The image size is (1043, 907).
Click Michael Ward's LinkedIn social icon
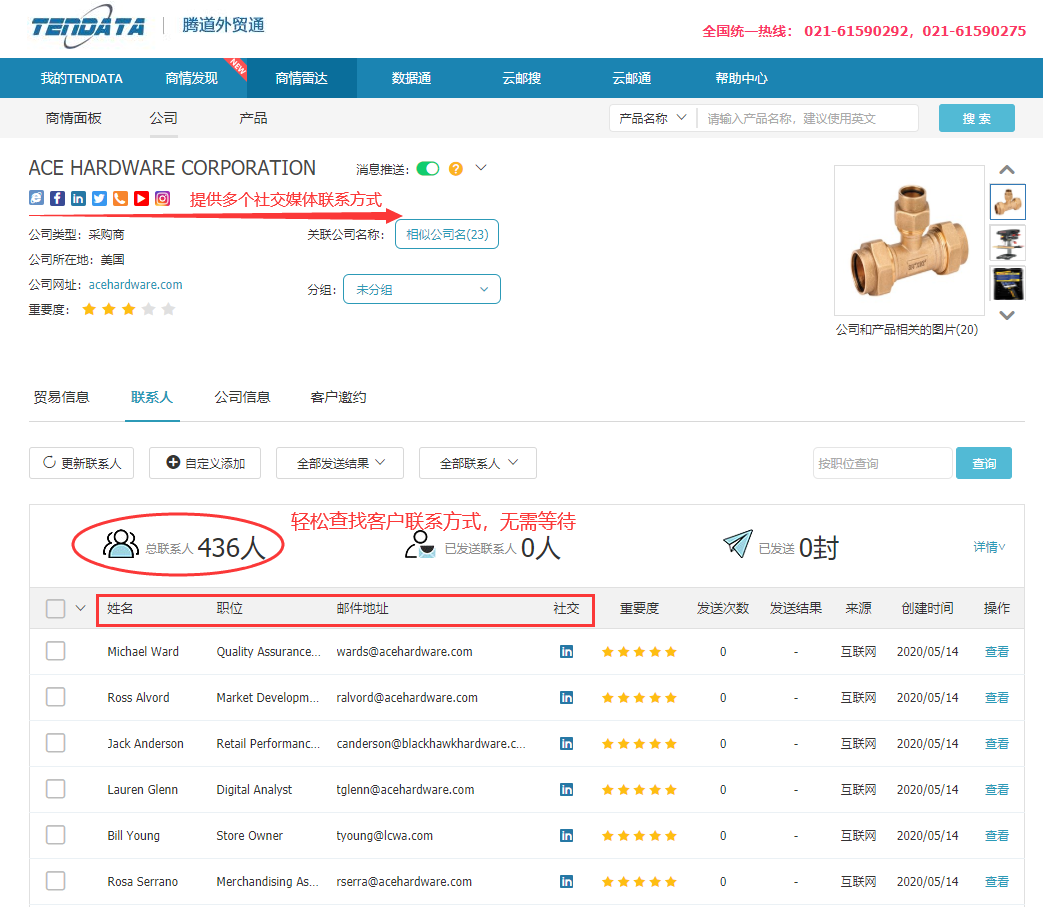point(566,651)
